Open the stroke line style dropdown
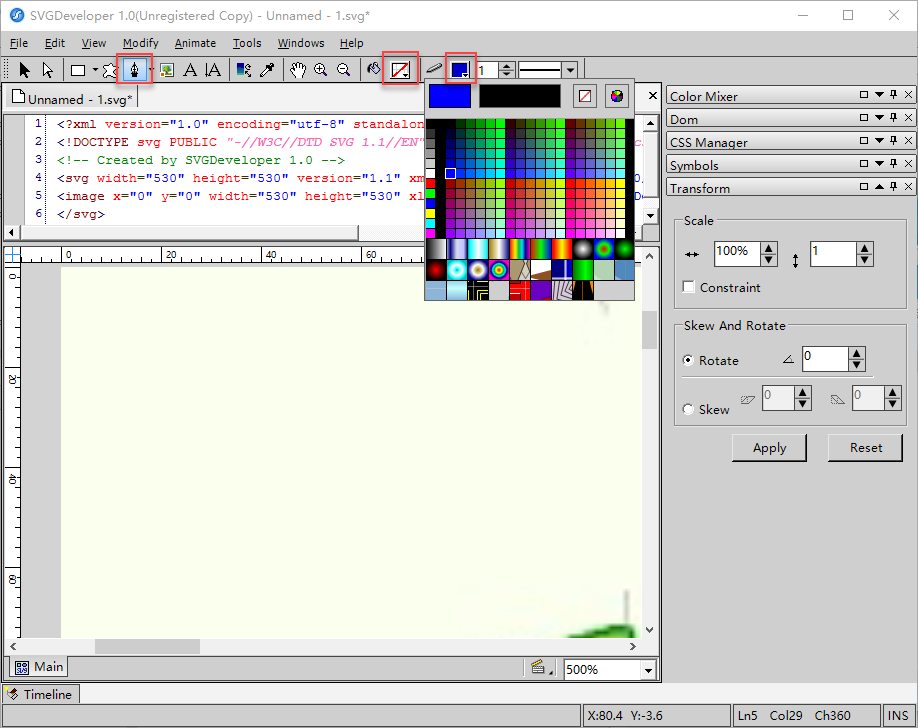Screen dimensions: 918x728 [570, 70]
